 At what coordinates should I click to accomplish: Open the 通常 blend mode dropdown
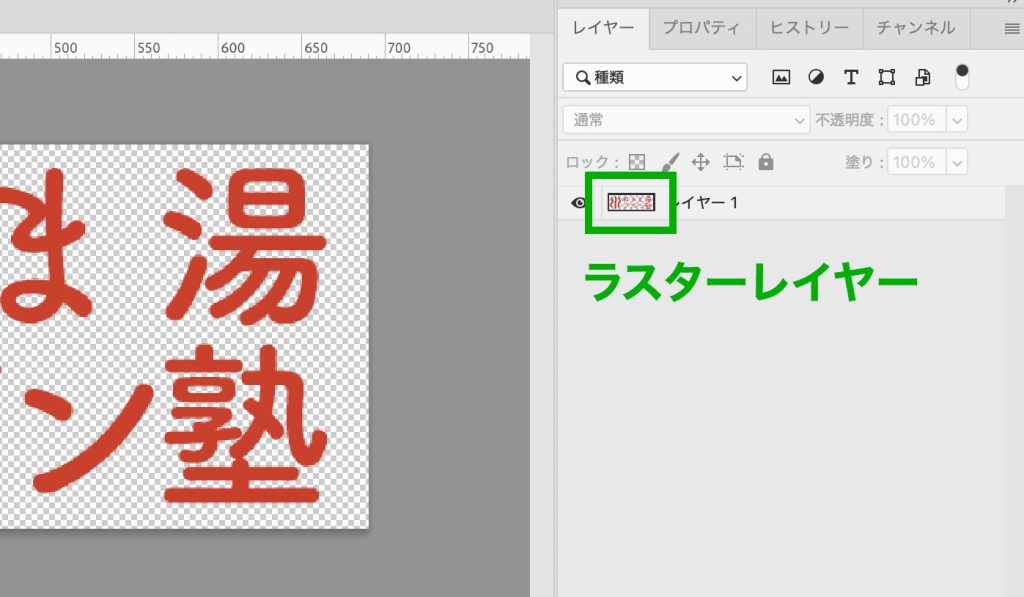tap(686, 120)
